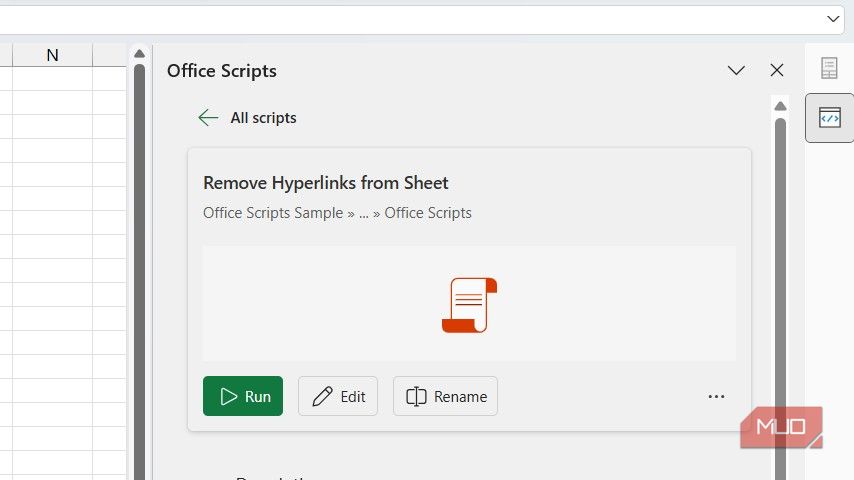Open the Office Scripts pane options chevron

click(736, 70)
